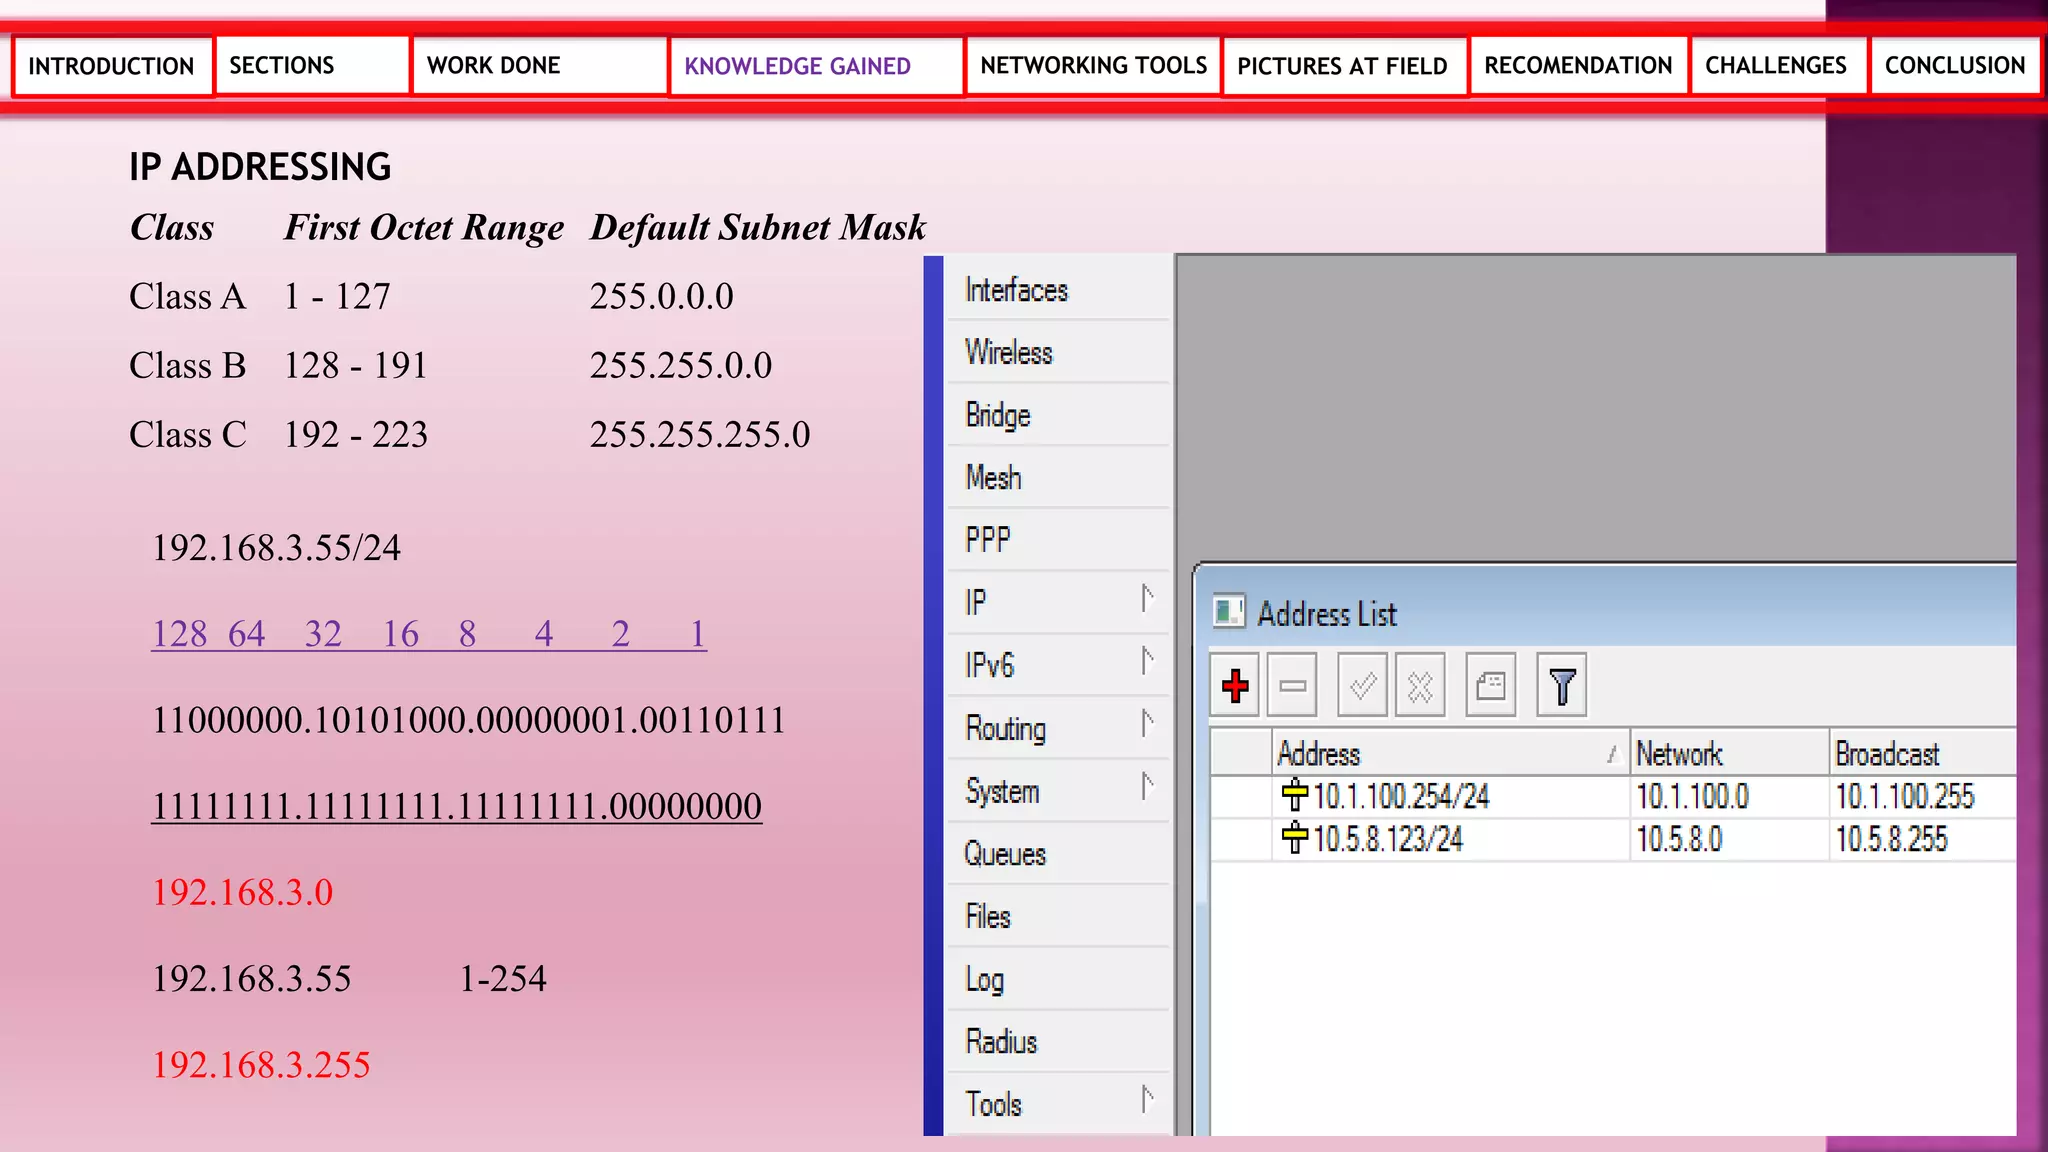
Task: Click the INTRODUCTION navigation button
Action: 111,67
